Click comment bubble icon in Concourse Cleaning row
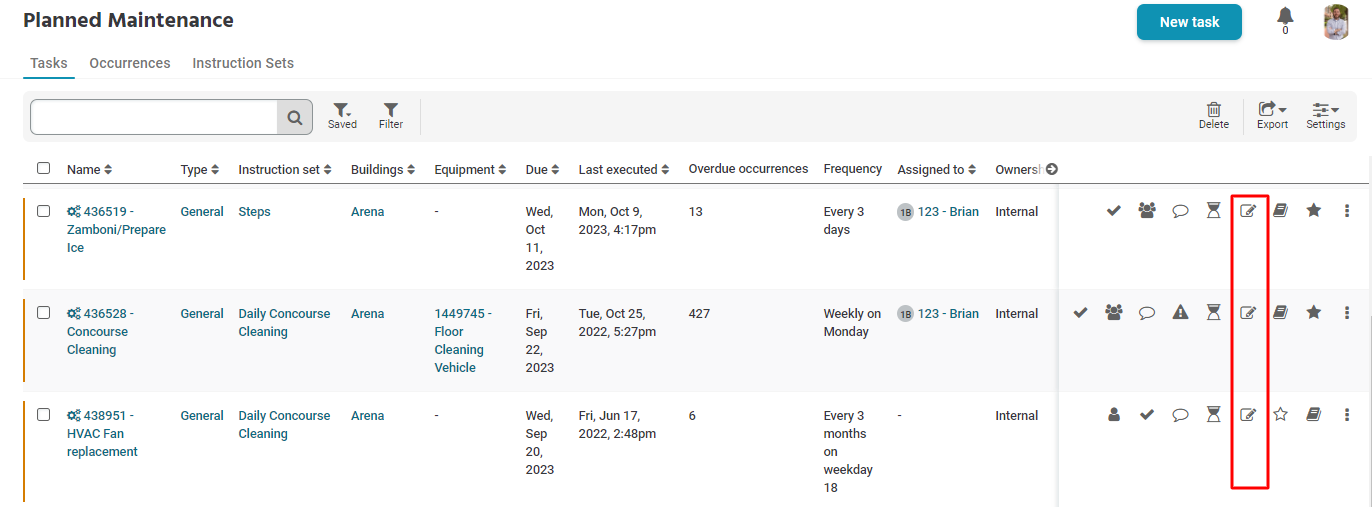Image resolution: width=1372 pixels, height=507 pixels. click(1147, 313)
